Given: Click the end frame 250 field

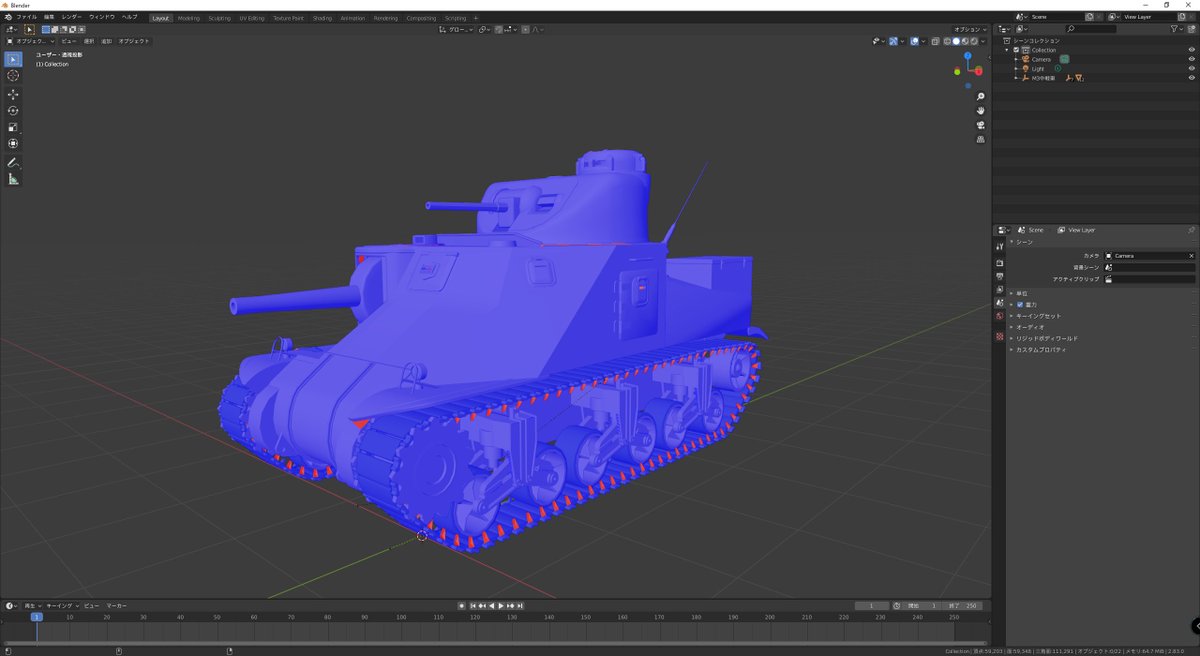Looking at the screenshot, I should pos(964,606).
